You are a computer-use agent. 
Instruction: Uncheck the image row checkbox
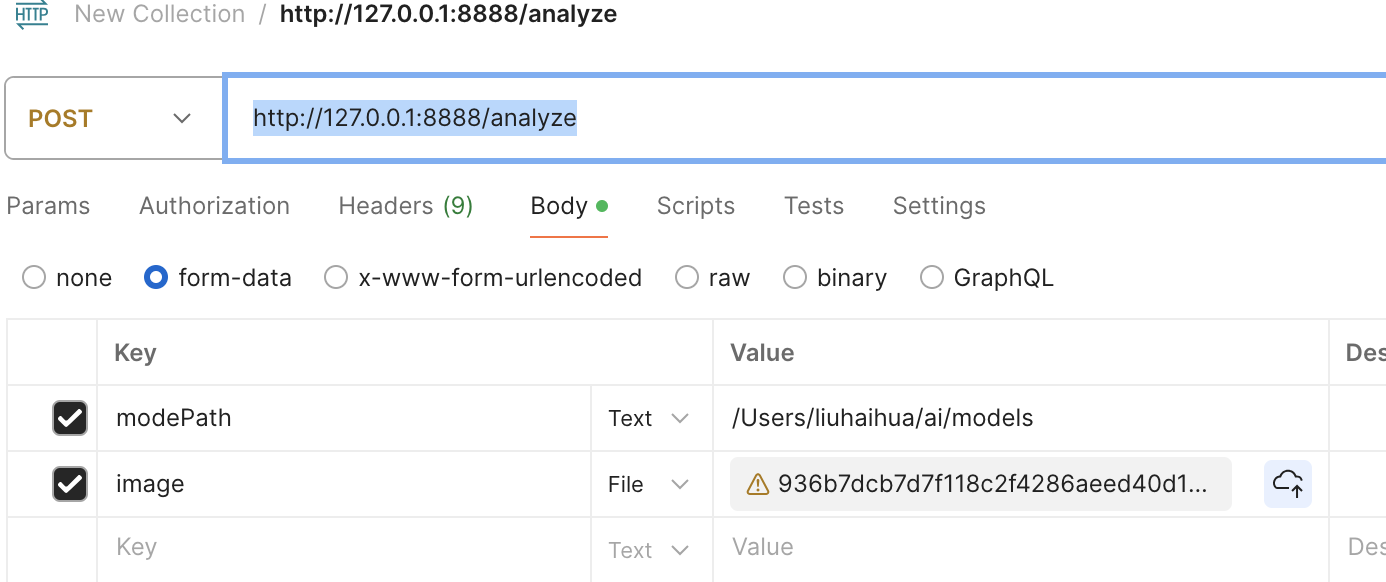[70, 484]
